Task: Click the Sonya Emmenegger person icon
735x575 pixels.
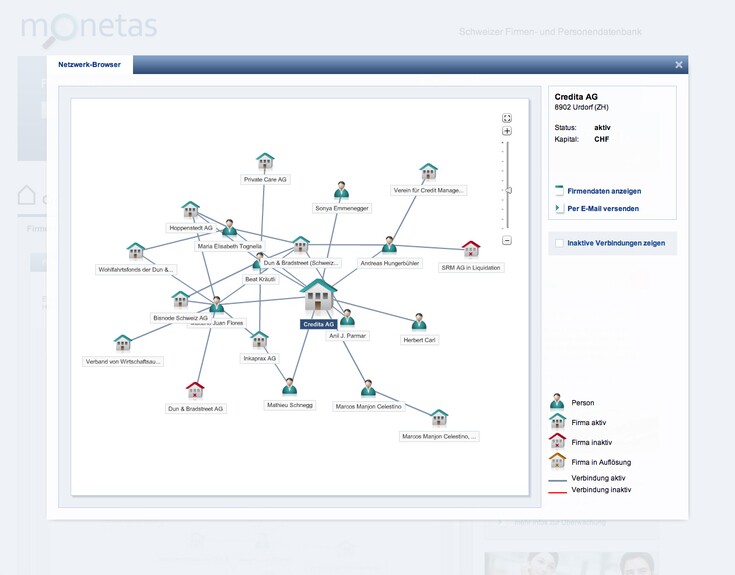Action: [x=342, y=191]
